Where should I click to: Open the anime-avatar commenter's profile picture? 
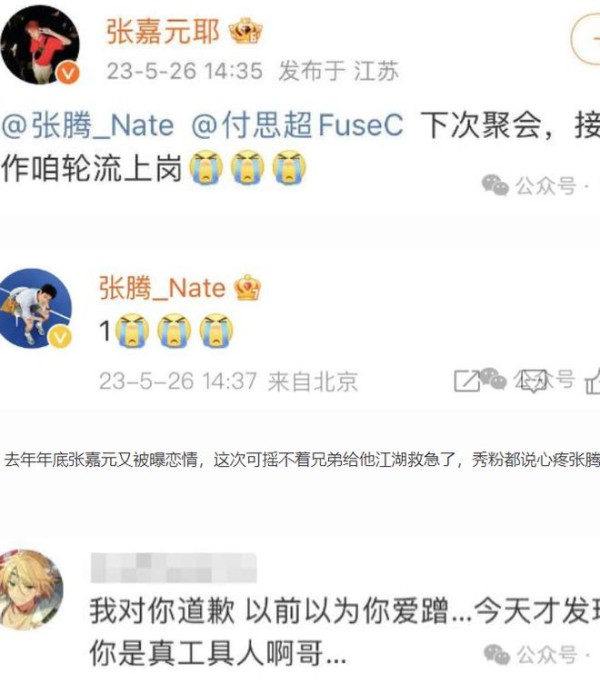coord(31,590)
